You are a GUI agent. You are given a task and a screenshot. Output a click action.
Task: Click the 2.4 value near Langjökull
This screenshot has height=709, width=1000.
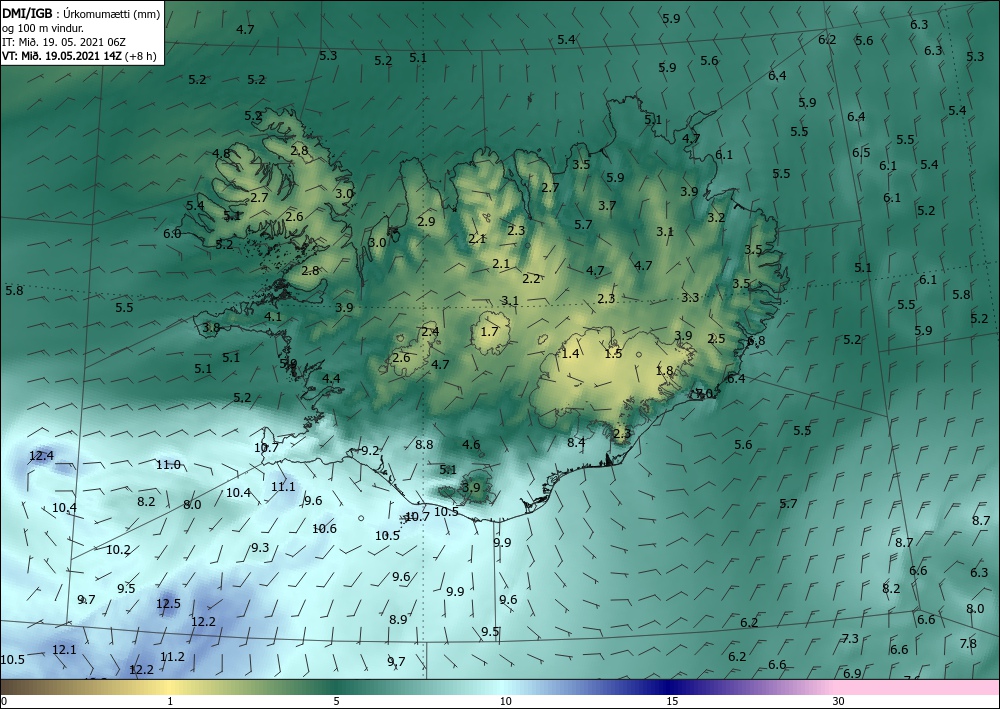pos(430,331)
